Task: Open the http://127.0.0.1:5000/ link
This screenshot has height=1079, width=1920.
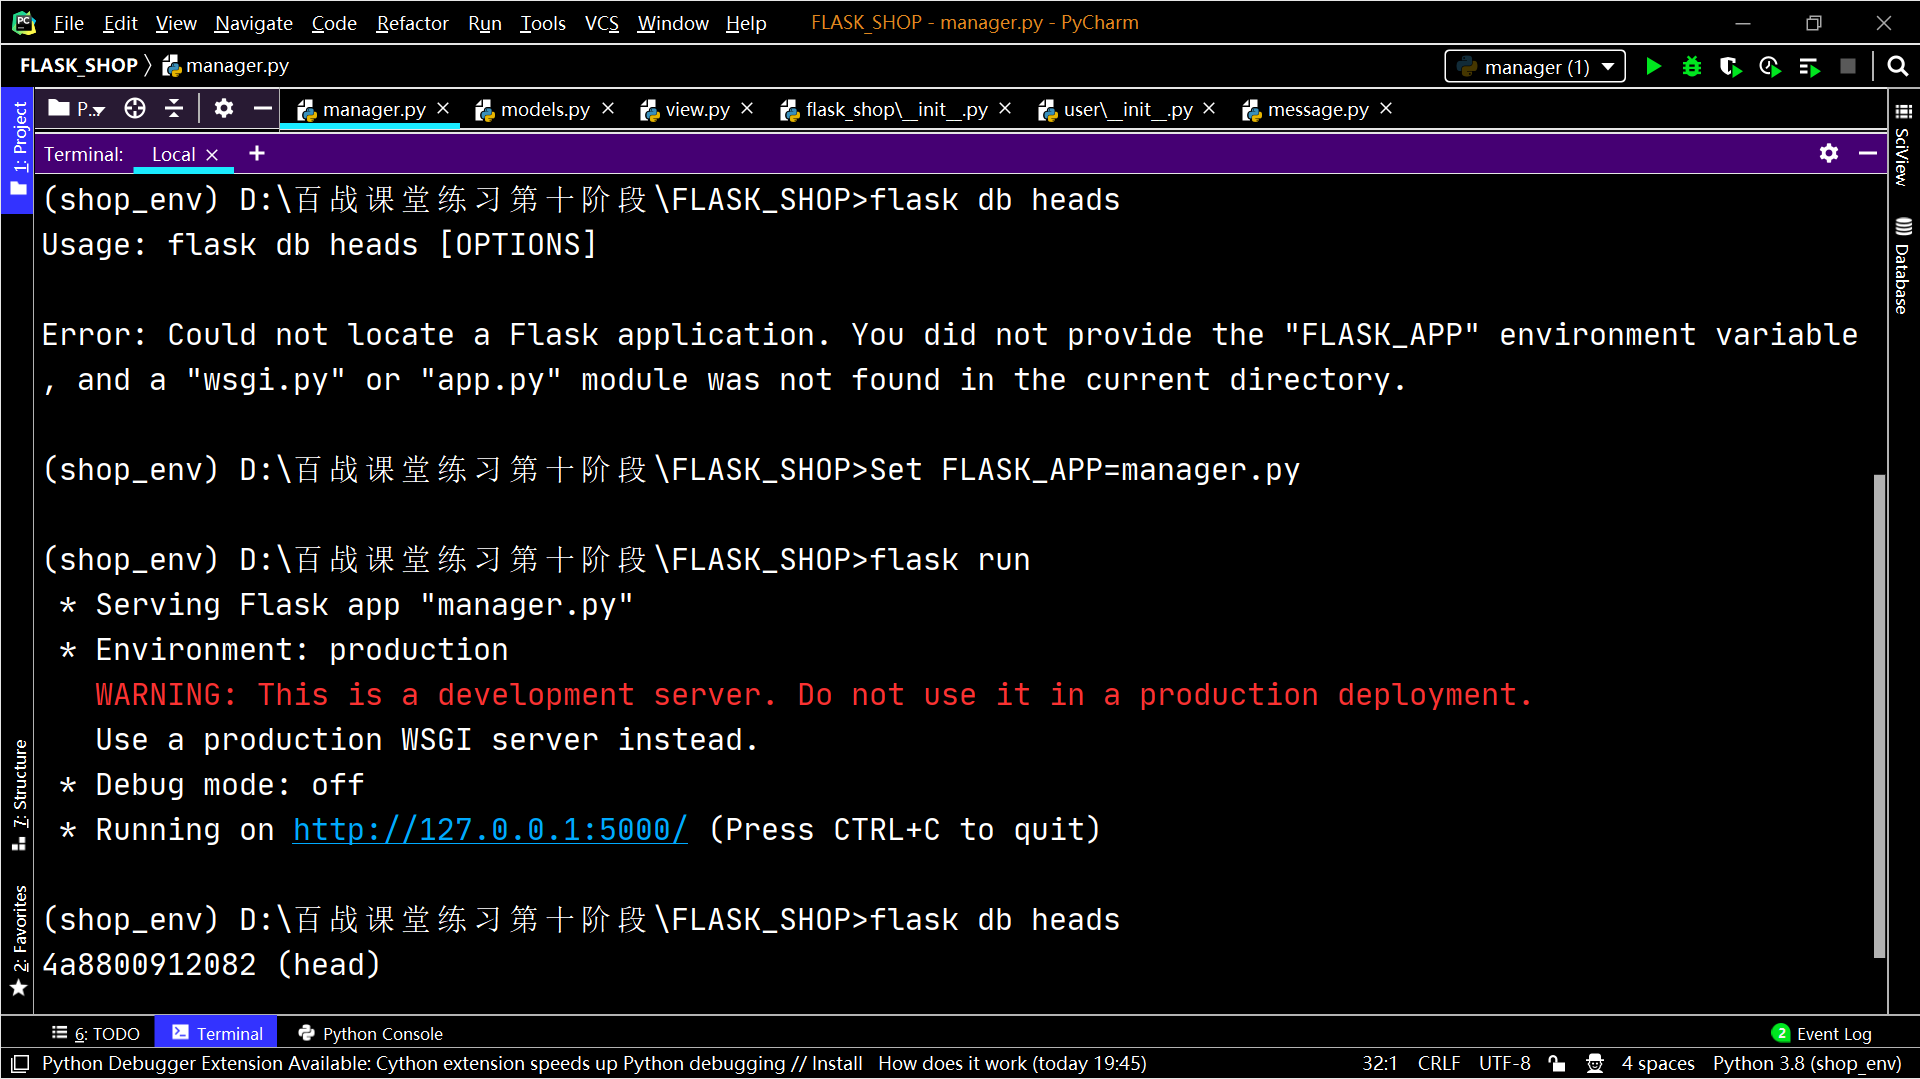Action: click(490, 830)
